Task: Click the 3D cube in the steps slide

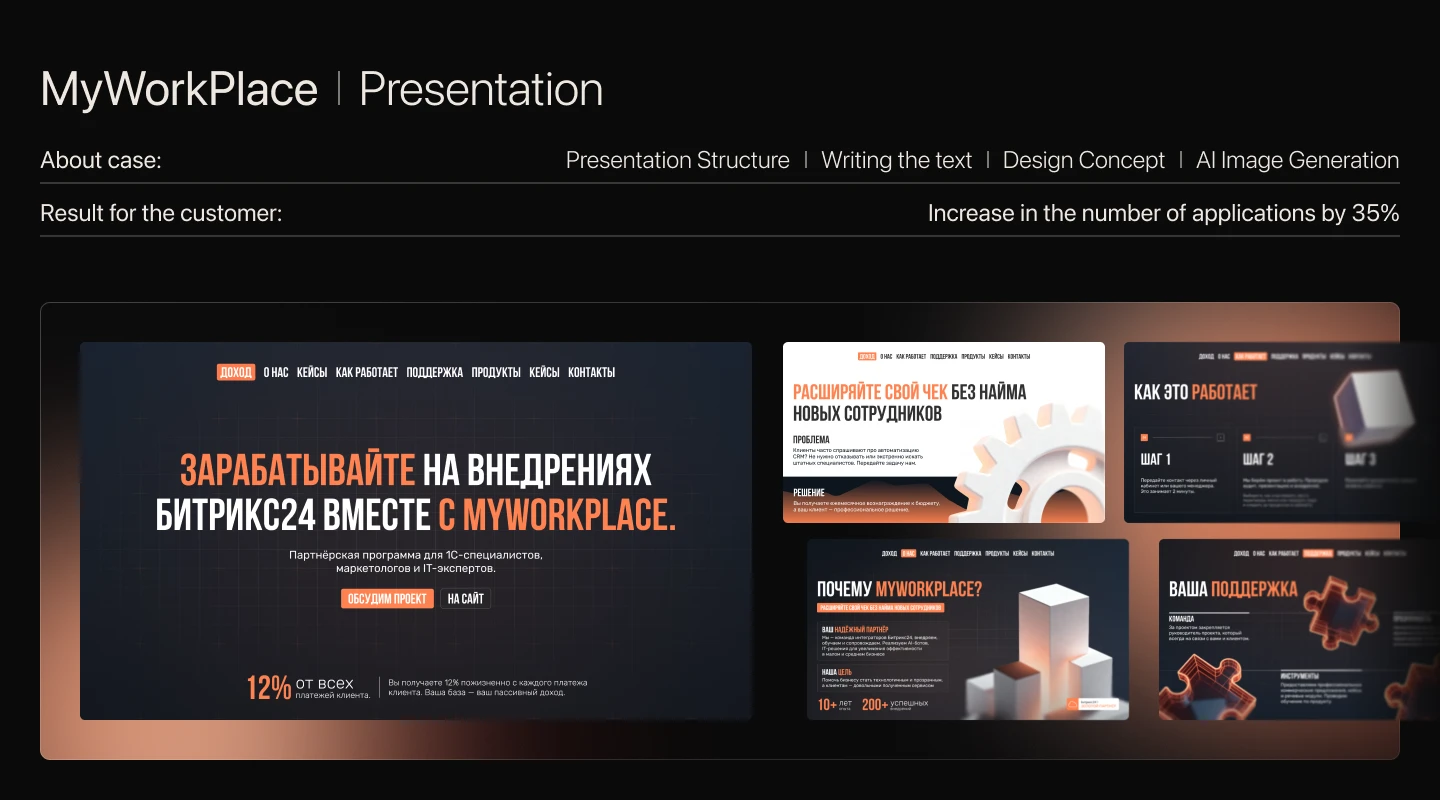Action: [1375, 408]
